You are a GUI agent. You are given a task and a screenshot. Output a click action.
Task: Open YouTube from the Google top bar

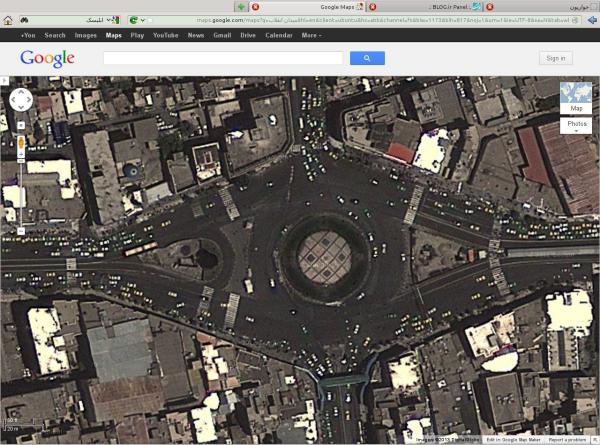pos(165,35)
